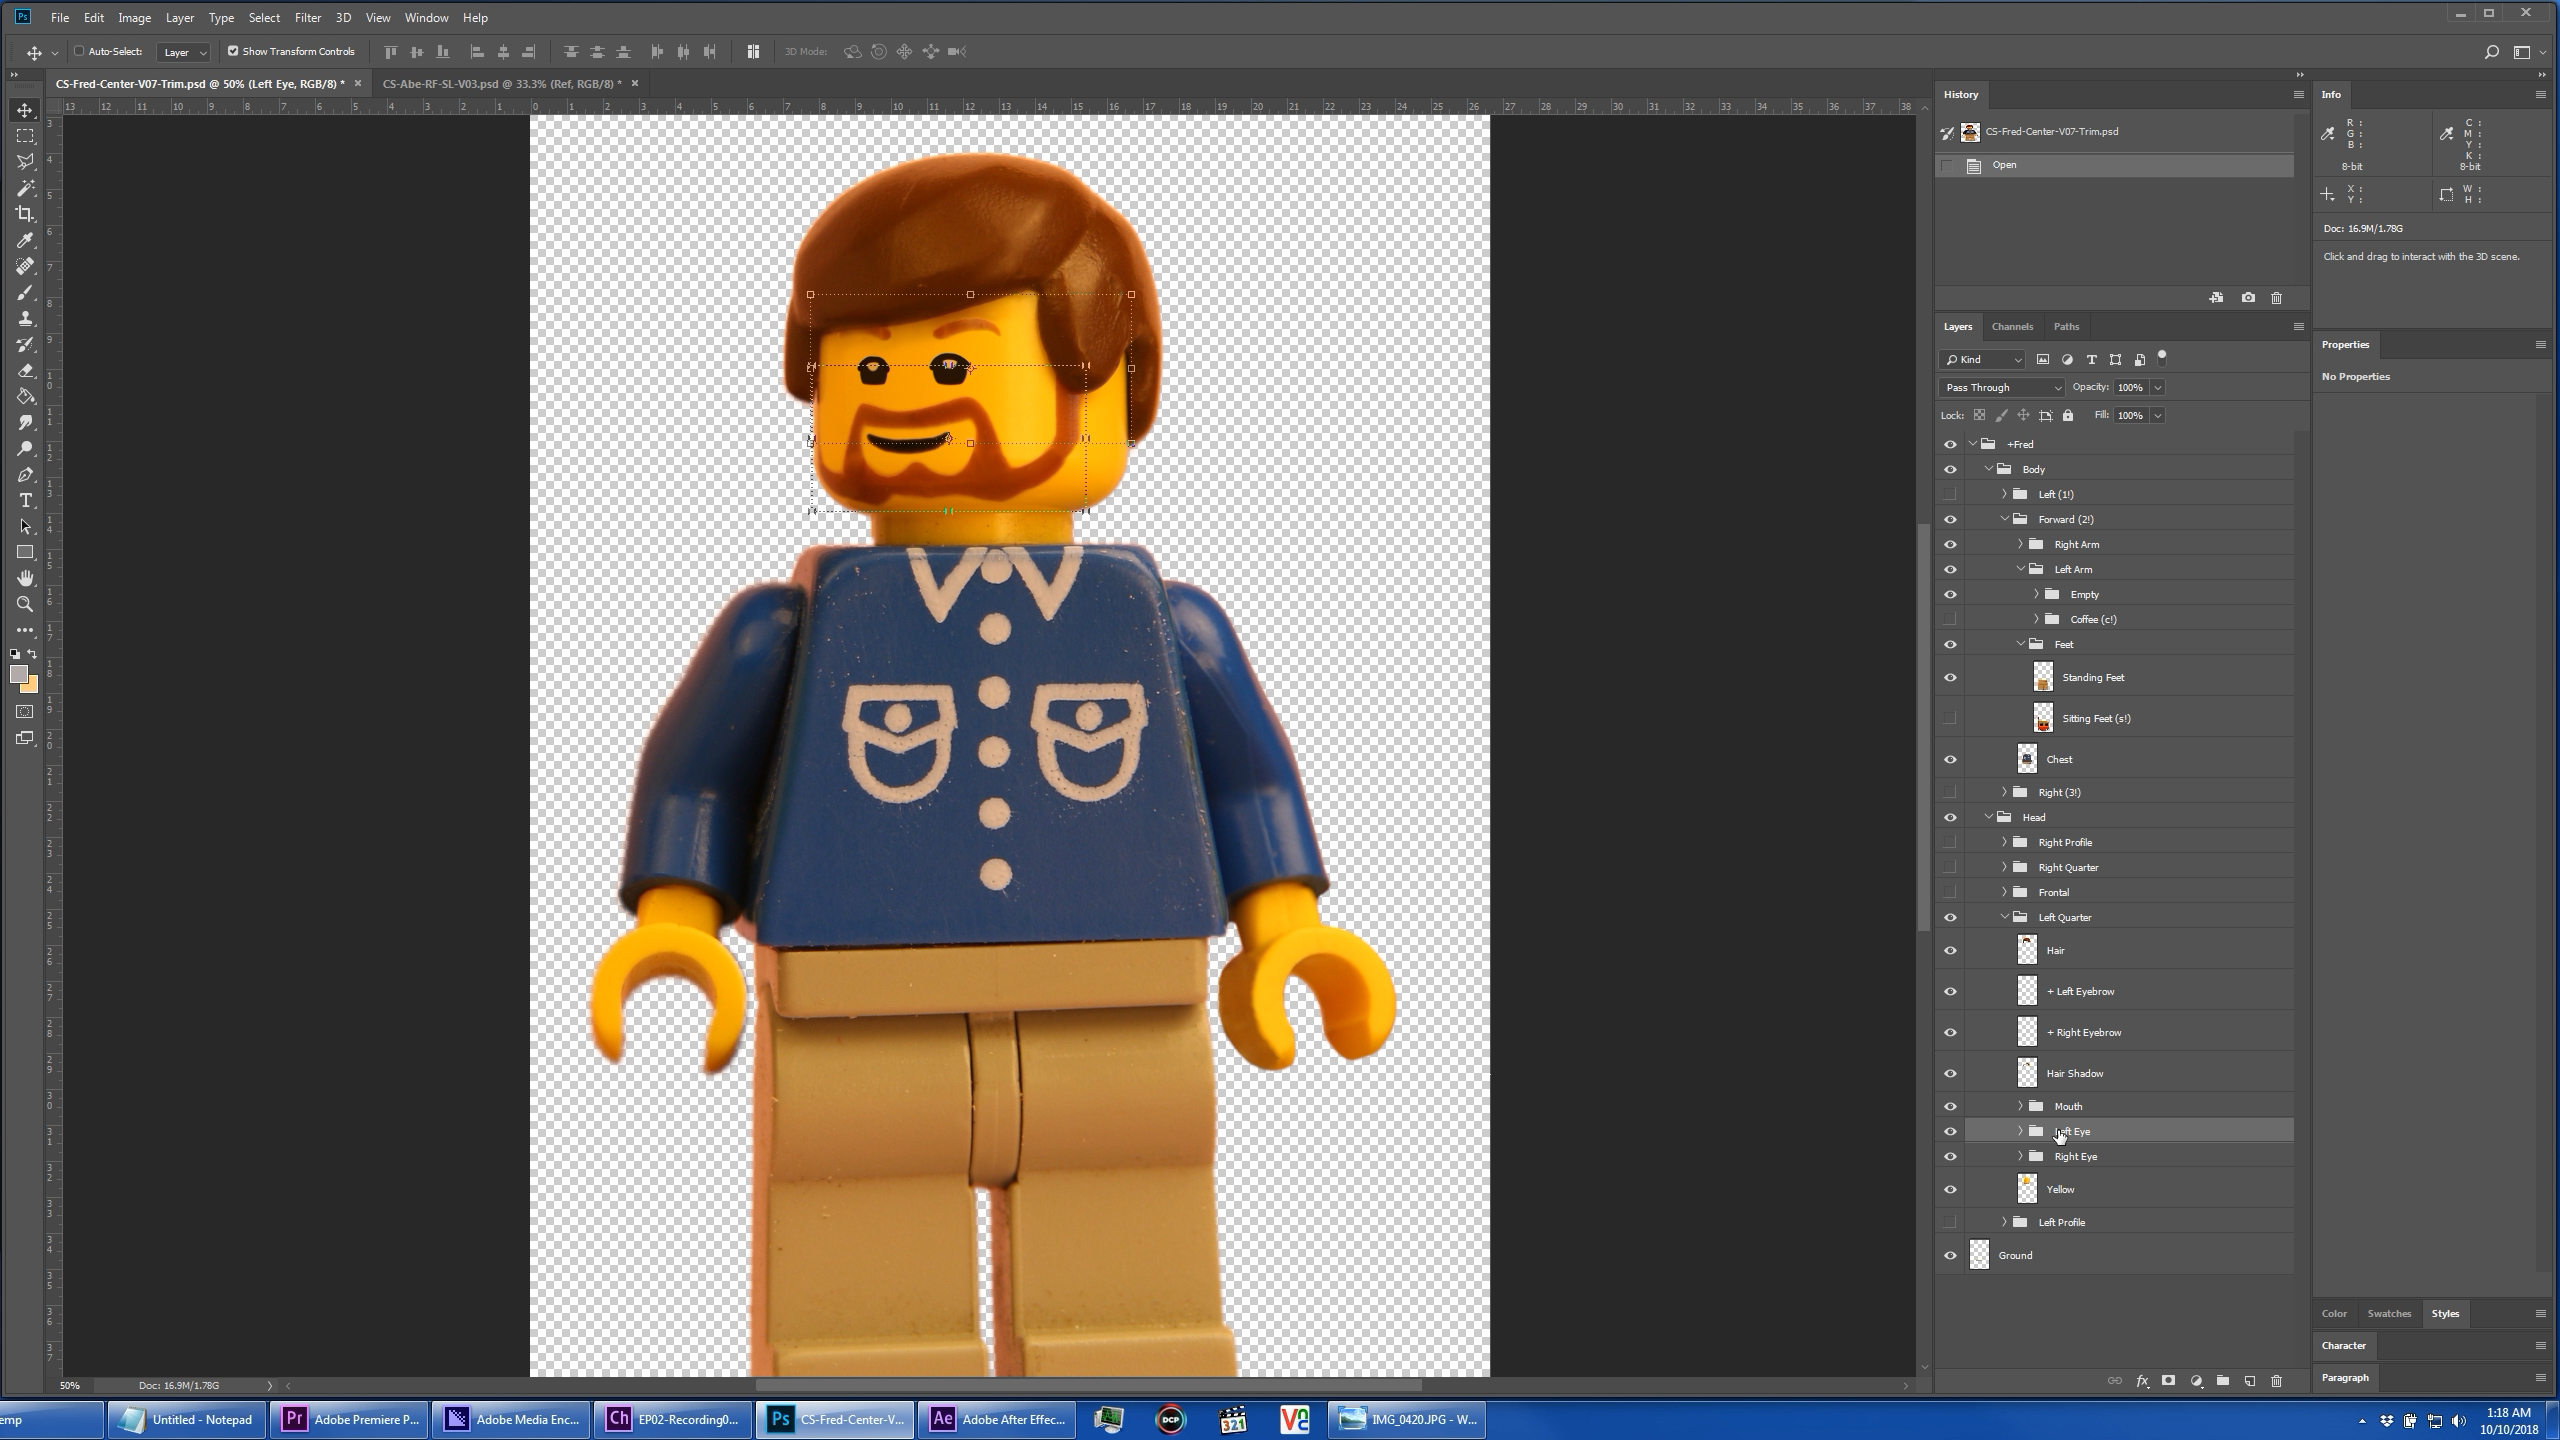Create new adjustment layer icon

tap(2196, 1381)
